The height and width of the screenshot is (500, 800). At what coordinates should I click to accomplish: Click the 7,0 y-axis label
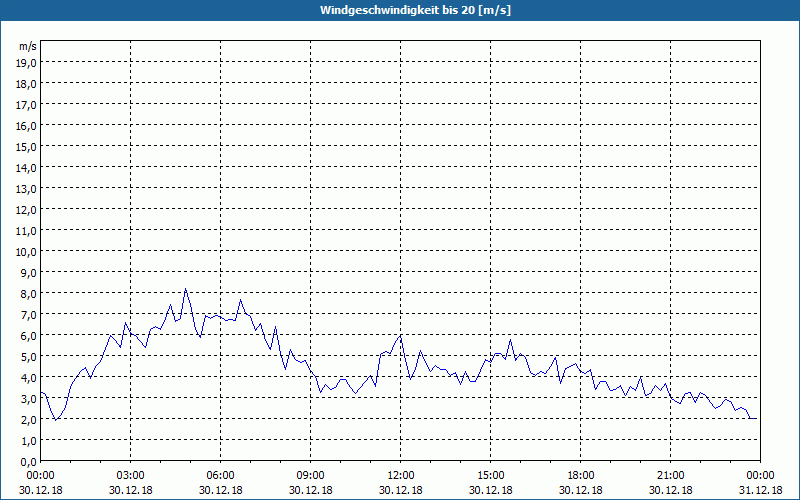pos(29,315)
